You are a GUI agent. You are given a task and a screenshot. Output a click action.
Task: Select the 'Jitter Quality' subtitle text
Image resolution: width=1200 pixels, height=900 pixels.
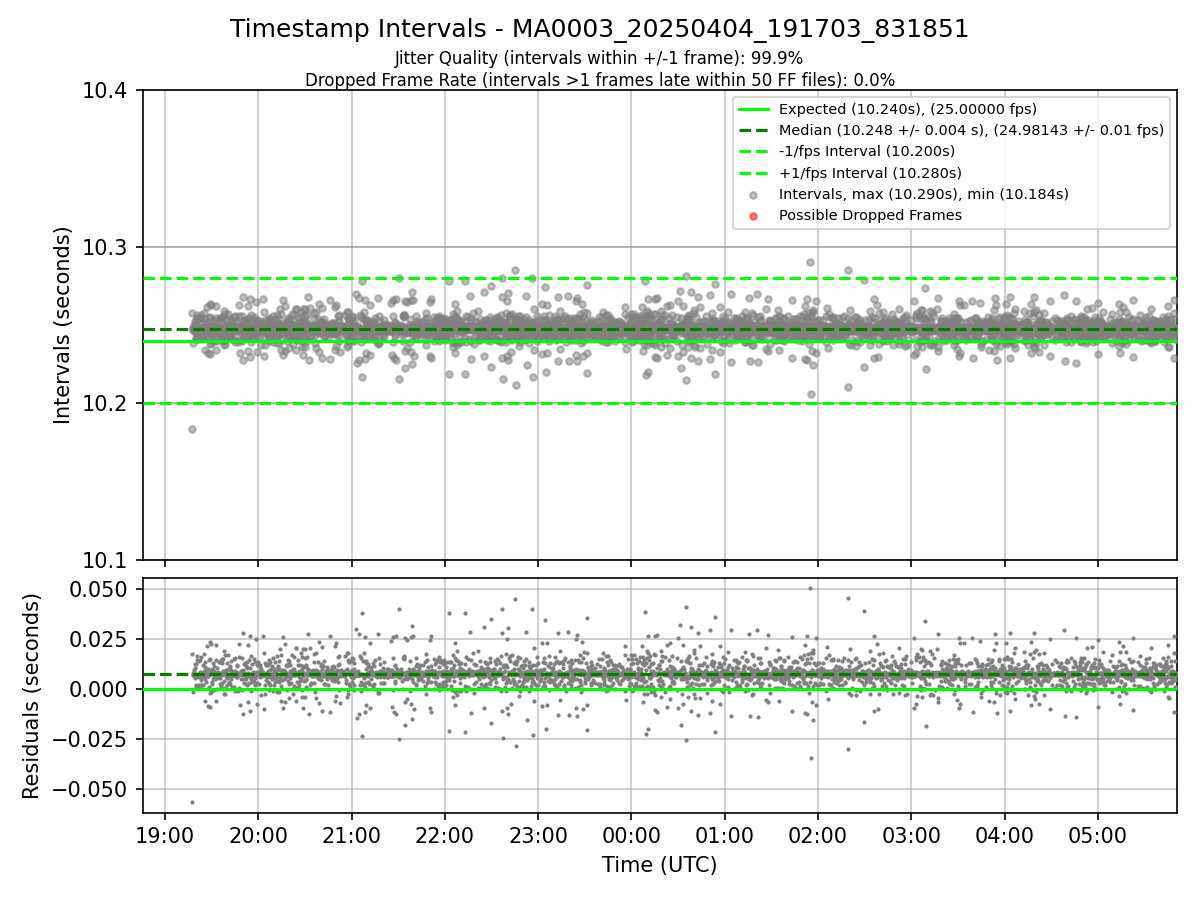coord(600,58)
